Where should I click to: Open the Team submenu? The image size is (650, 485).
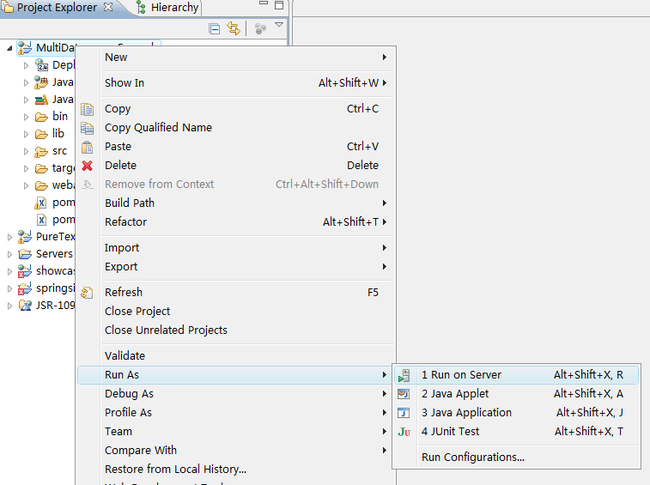[x=235, y=432]
